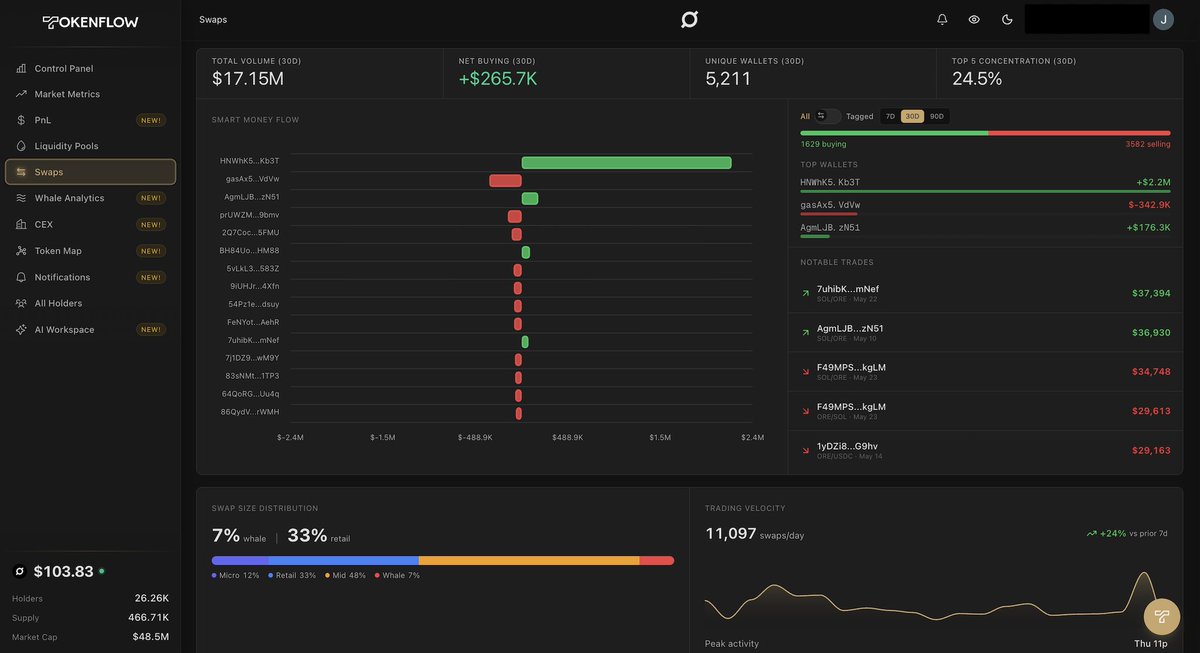Image resolution: width=1200 pixels, height=653 pixels.
Task: Open the user avatar J
Action: 1163,19
